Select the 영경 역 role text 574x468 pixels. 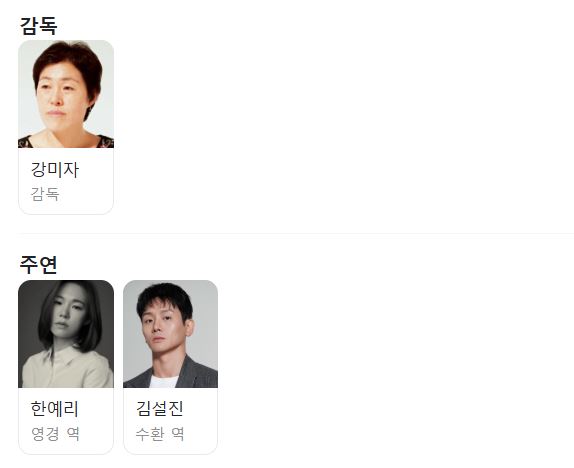pos(55,434)
